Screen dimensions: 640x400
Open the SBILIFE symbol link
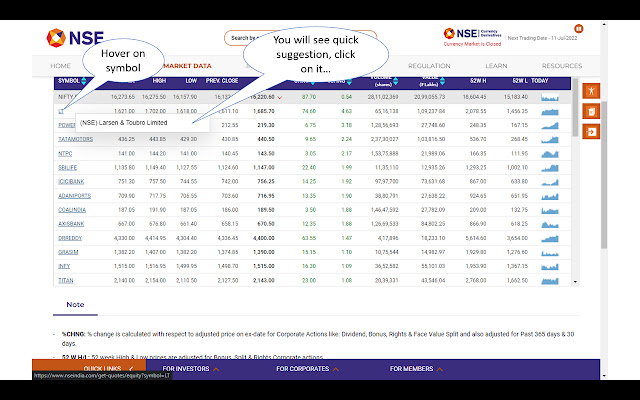pyautogui.click(x=67, y=168)
